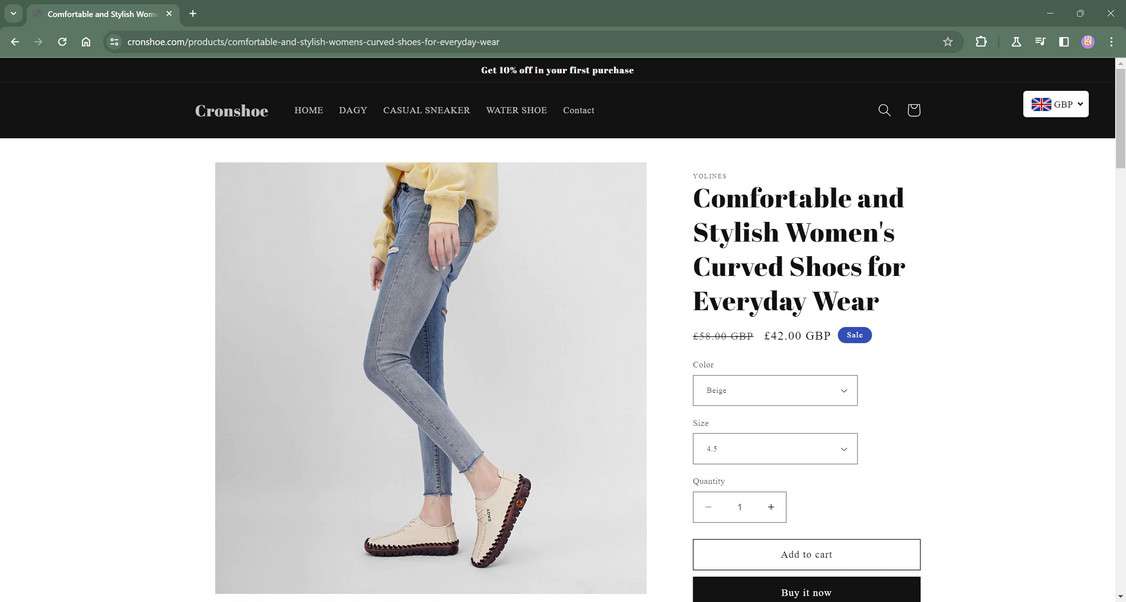
Task: Open the search icon
Action: click(x=883, y=109)
